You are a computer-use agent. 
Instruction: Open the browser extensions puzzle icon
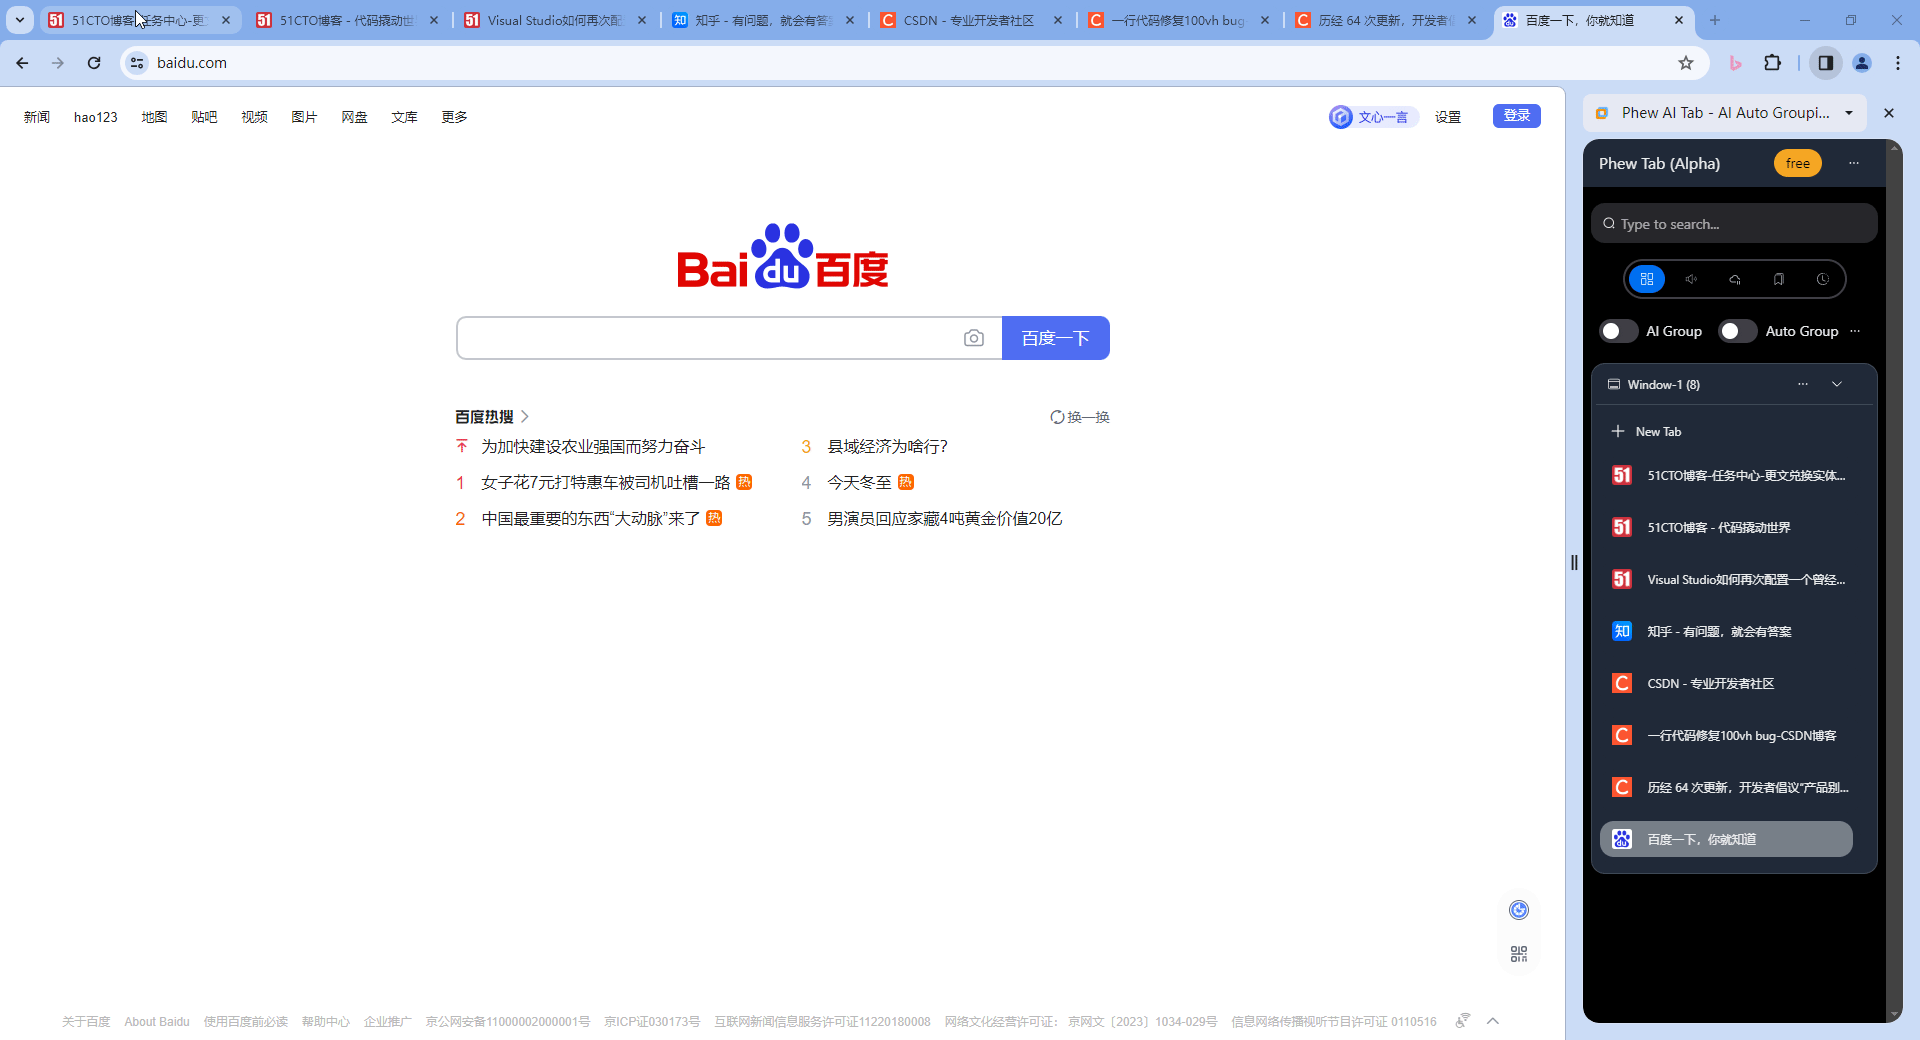tap(1773, 62)
